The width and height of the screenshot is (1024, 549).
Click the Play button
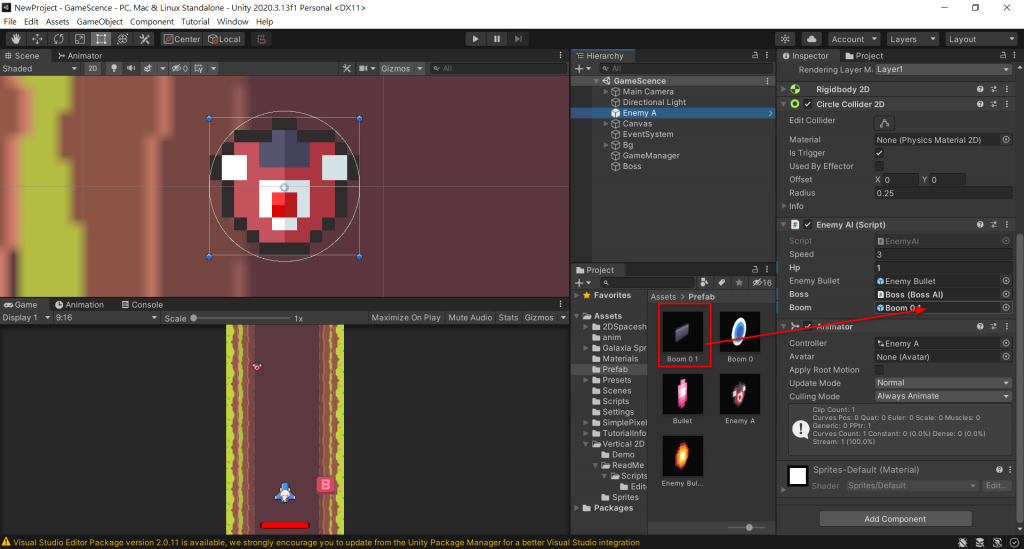click(x=475, y=39)
